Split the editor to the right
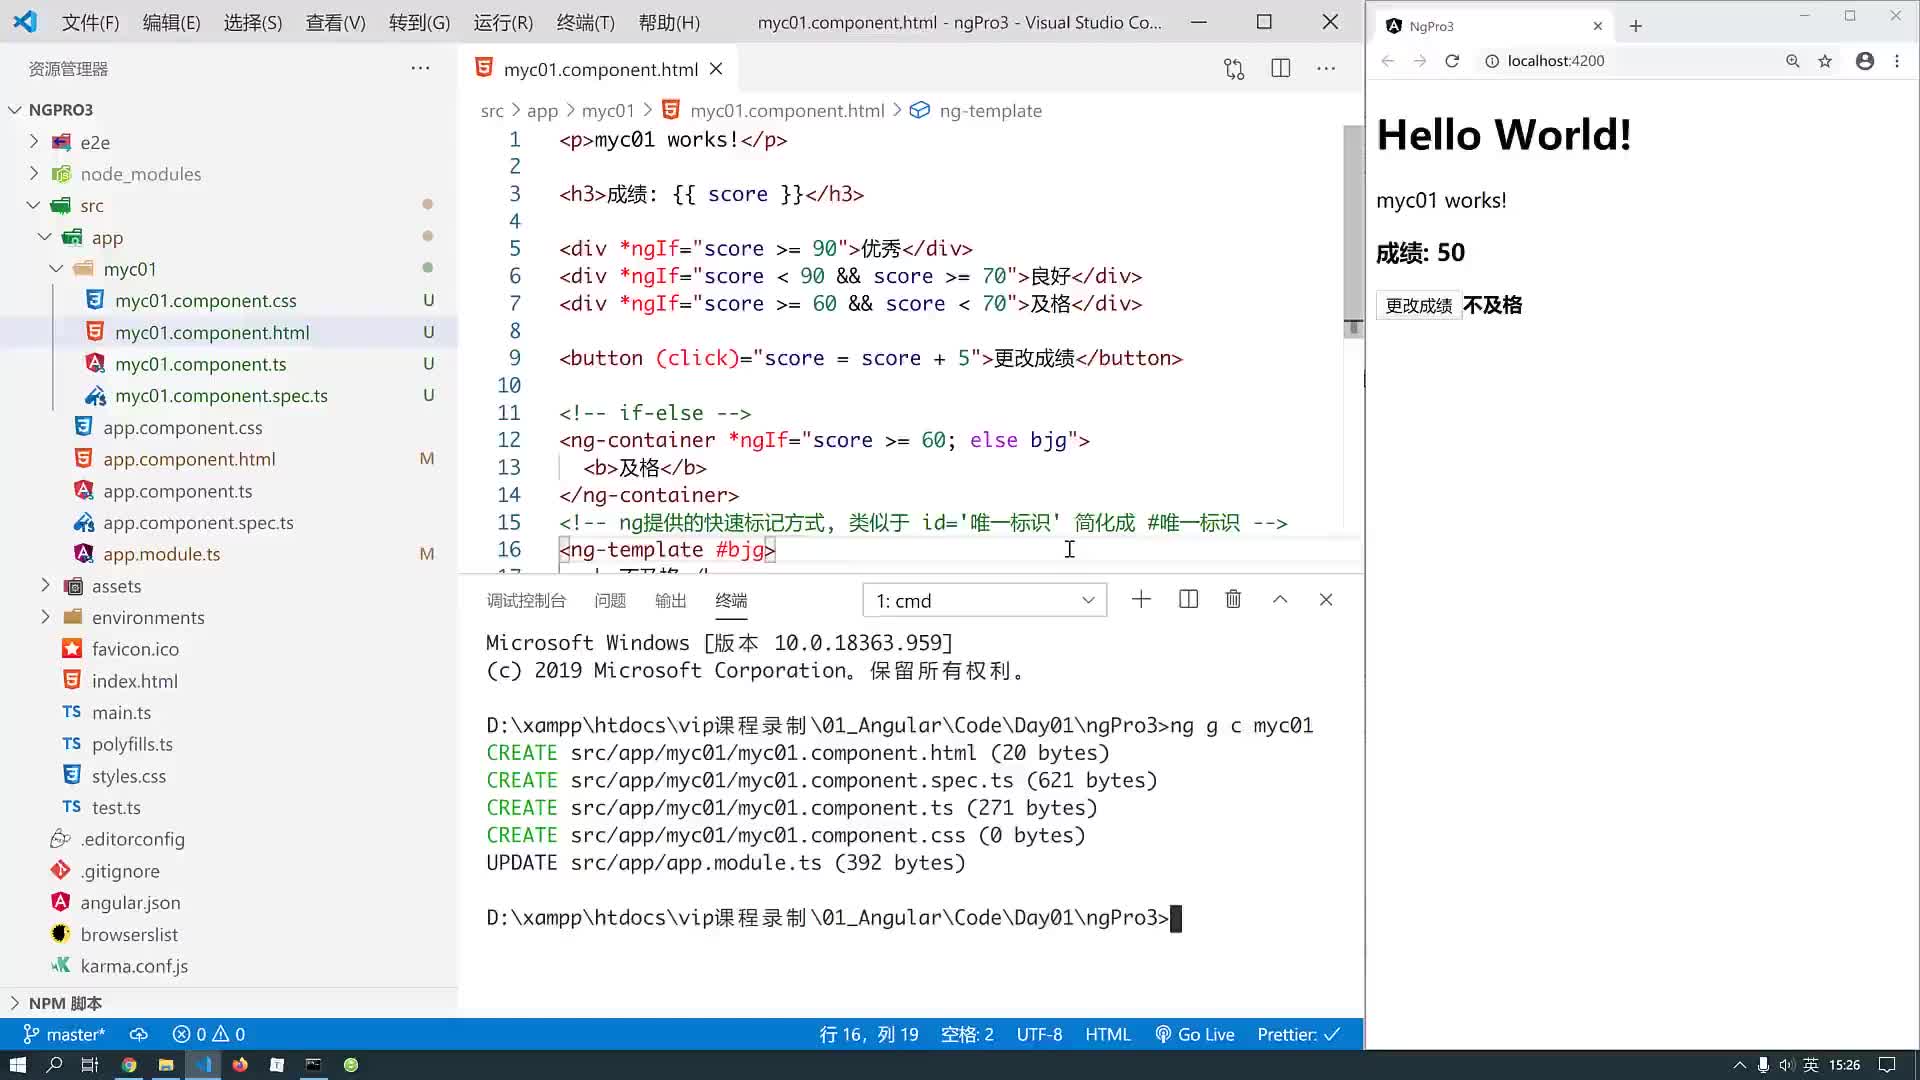Image resolution: width=1920 pixels, height=1080 pixels. coord(1280,68)
